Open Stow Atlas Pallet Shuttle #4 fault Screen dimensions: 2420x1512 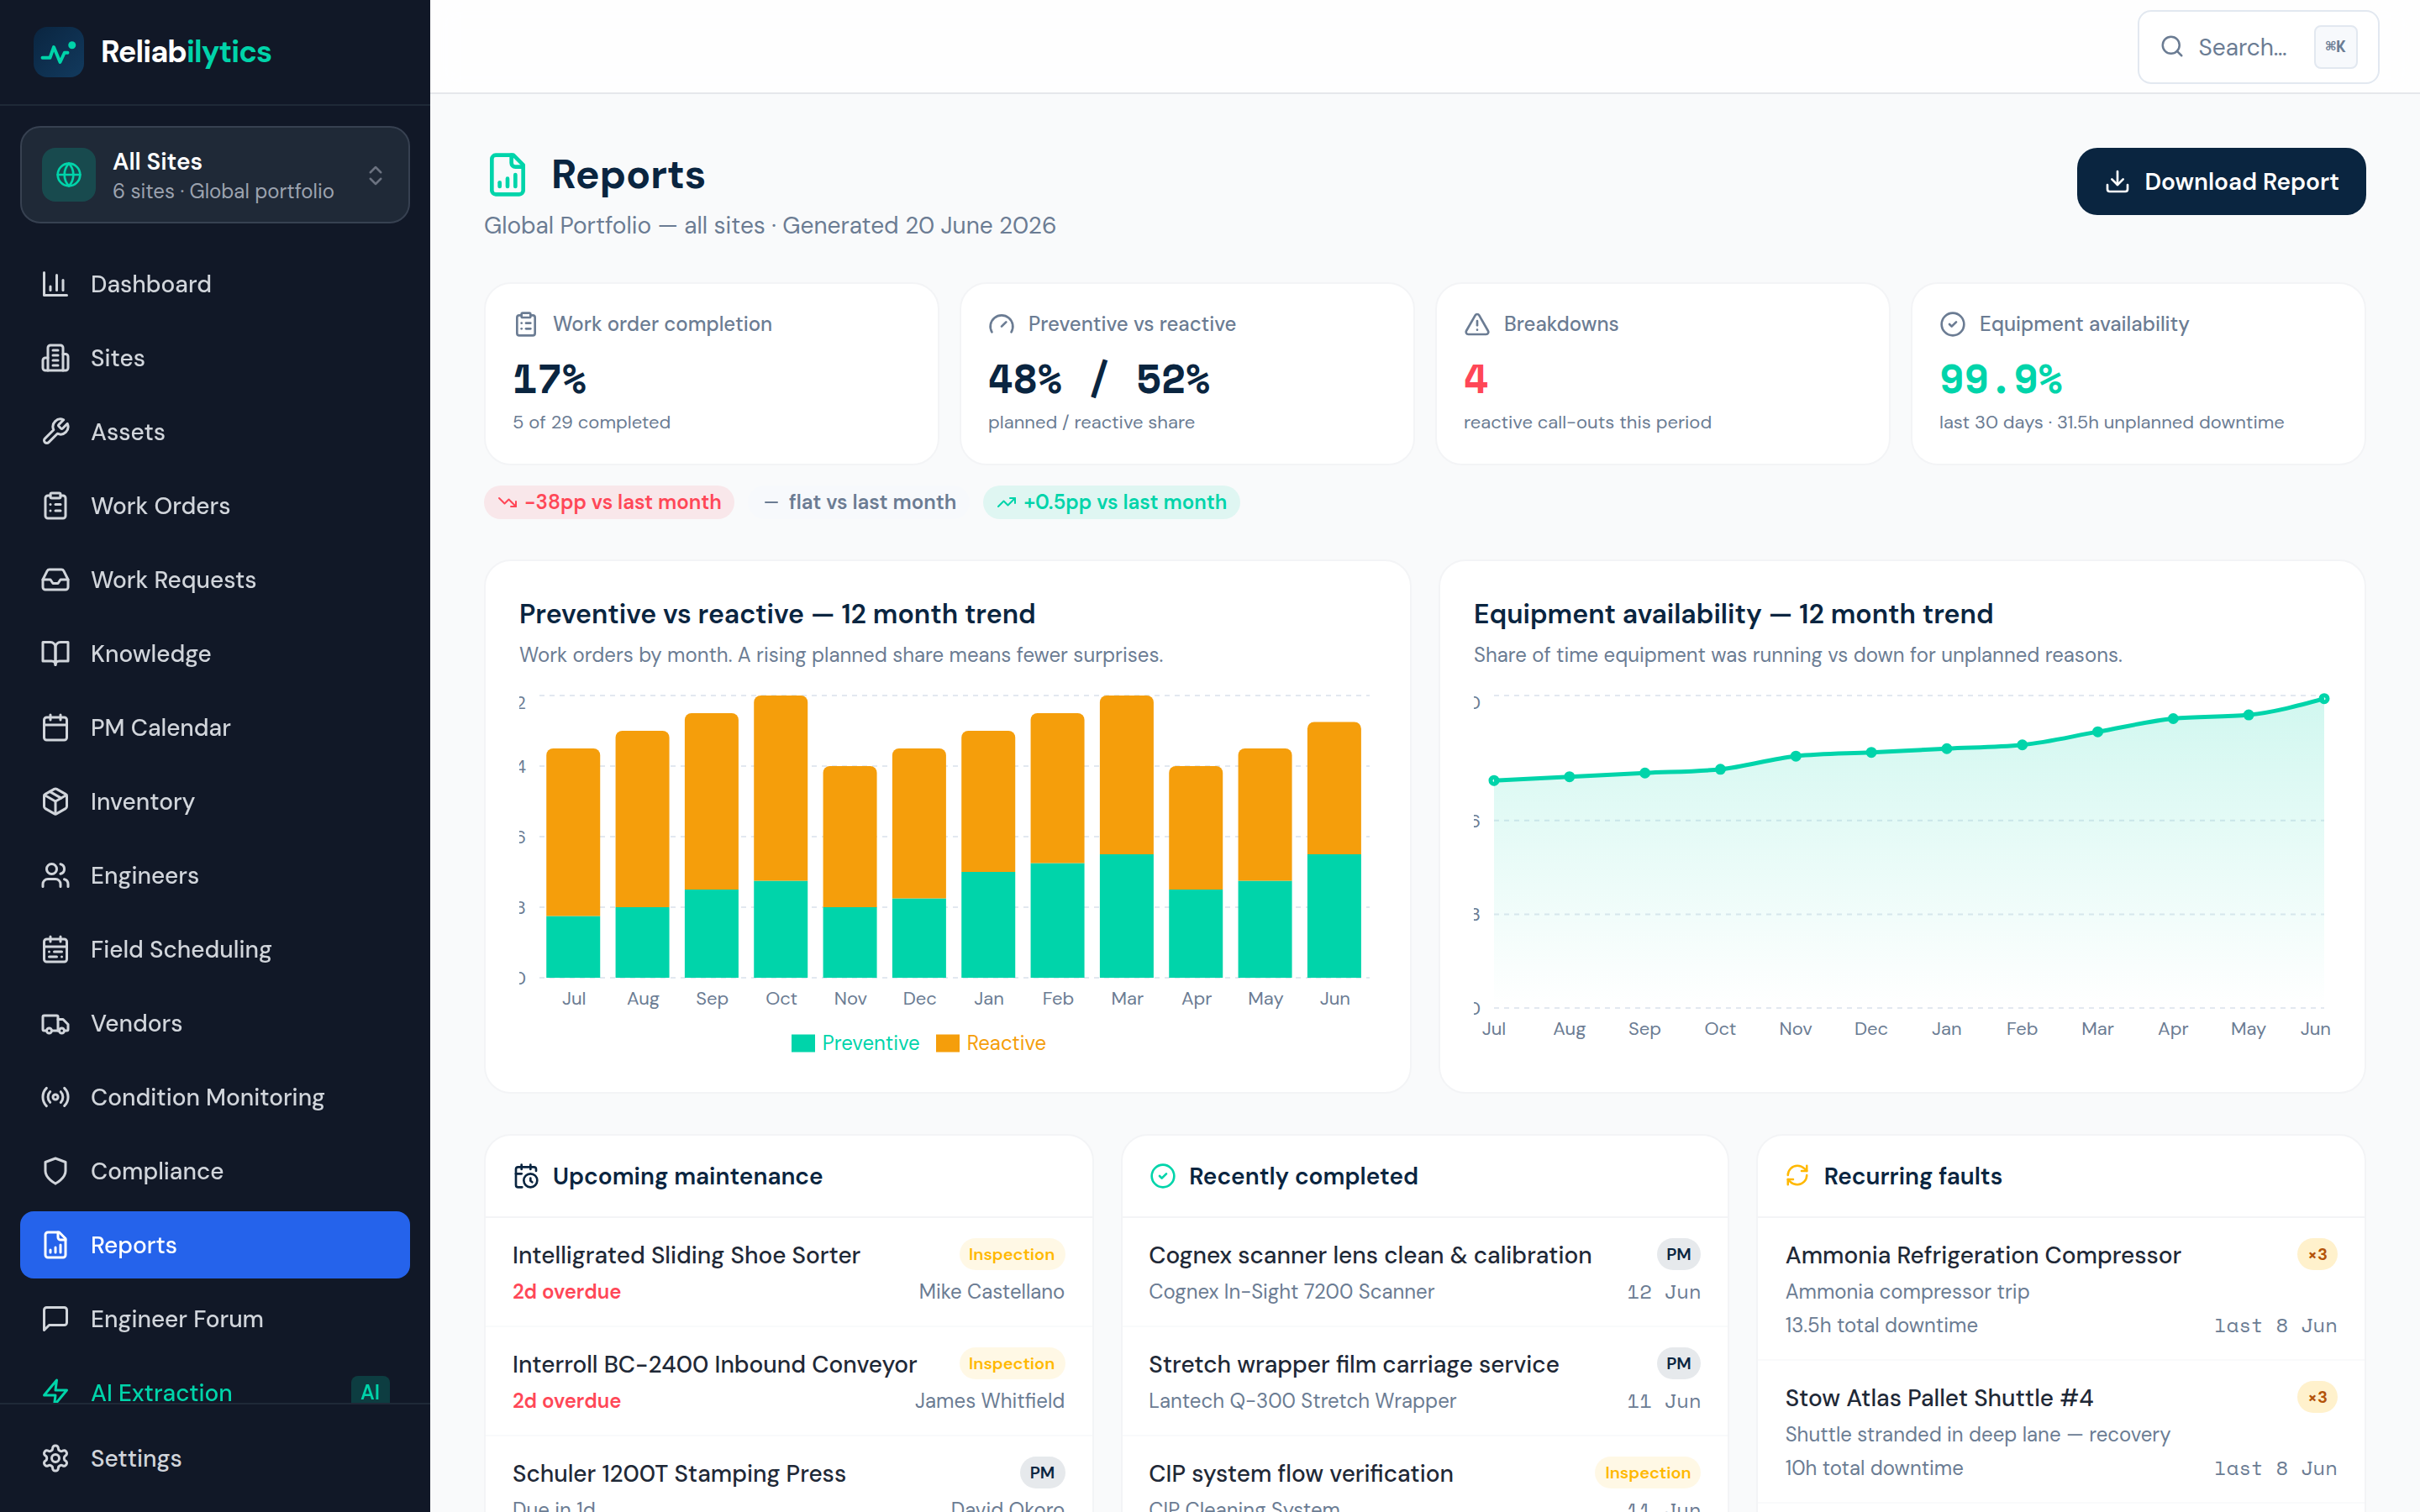[x=2060, y=1432]
